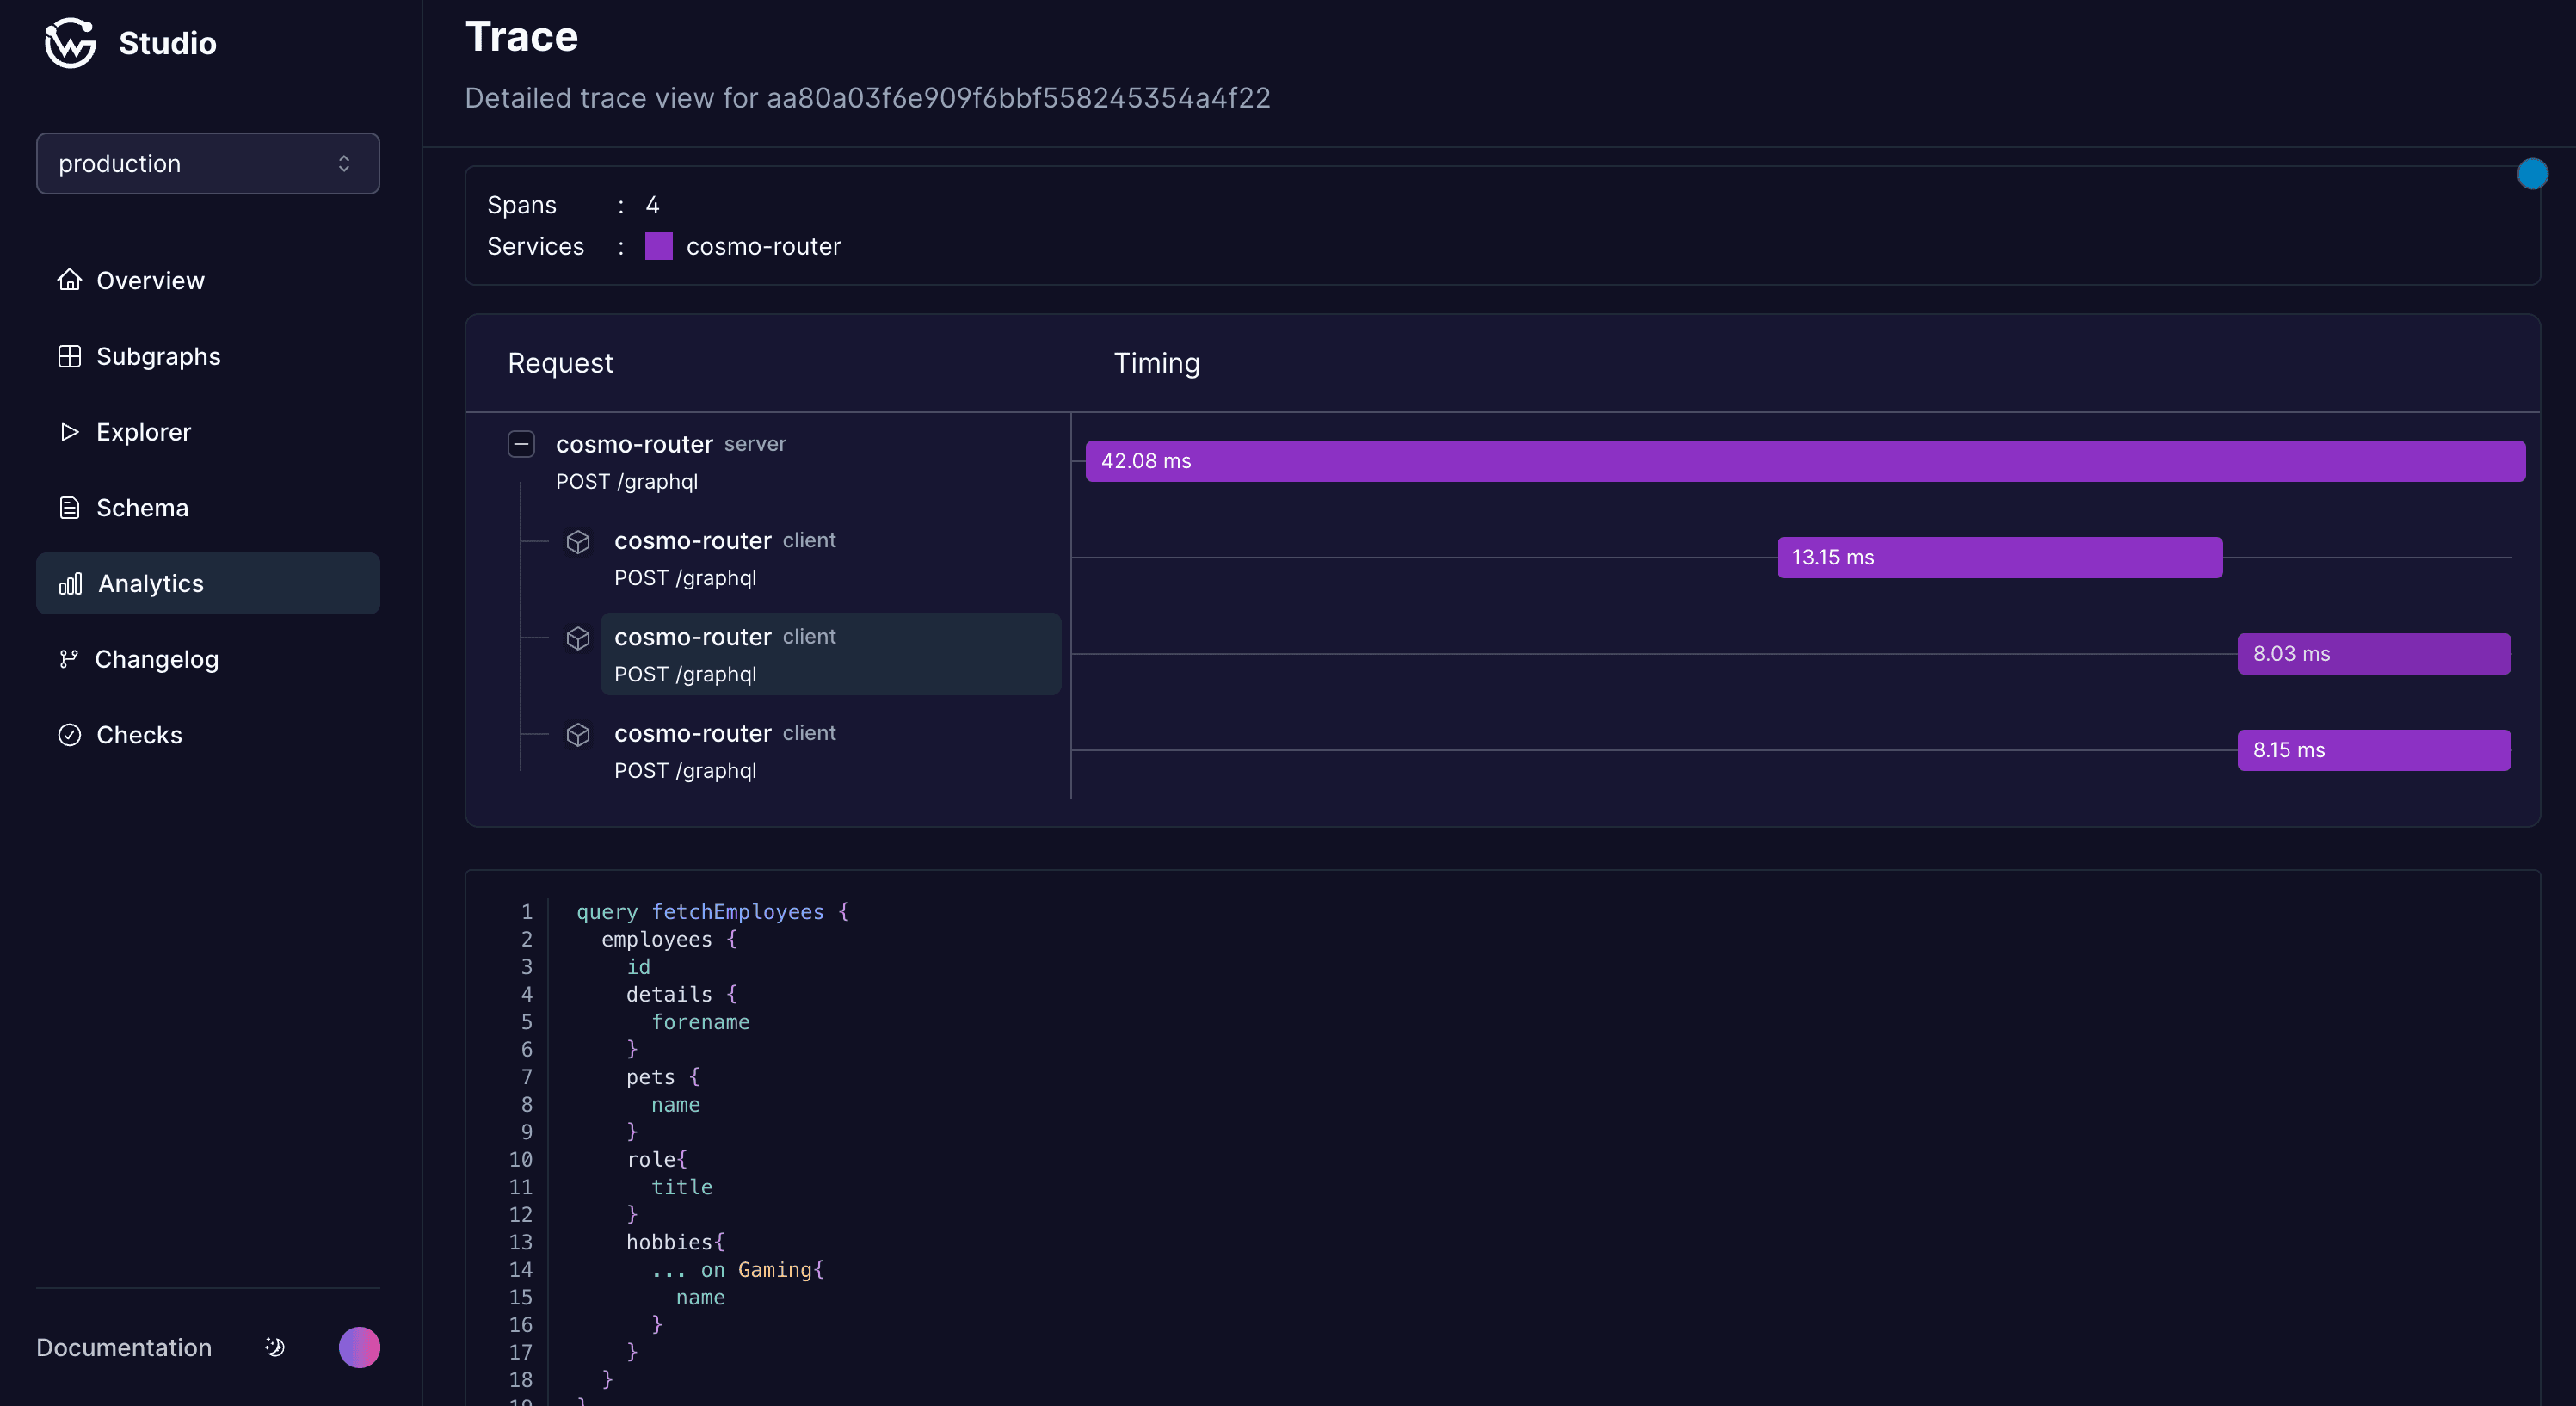
Task: Open the Checks section icon
Action: pyautogui.click(x=65, y=734)
